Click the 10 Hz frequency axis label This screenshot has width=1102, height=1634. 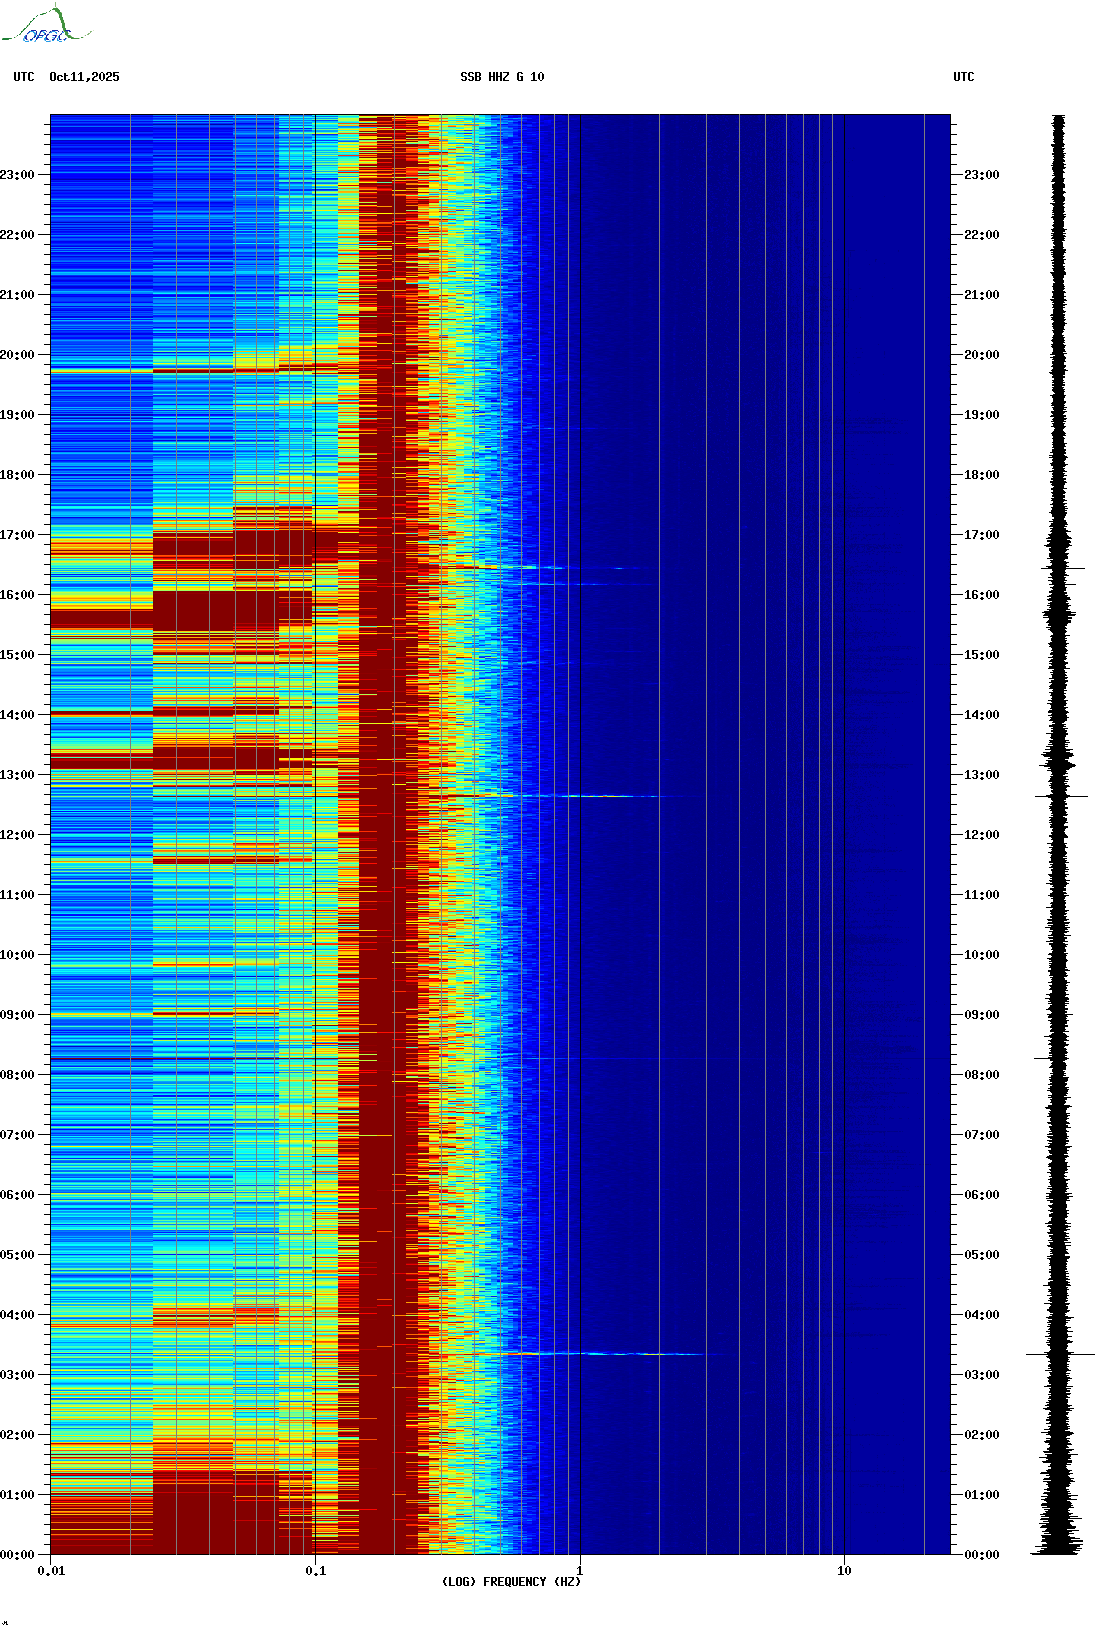click(844, 1571)
